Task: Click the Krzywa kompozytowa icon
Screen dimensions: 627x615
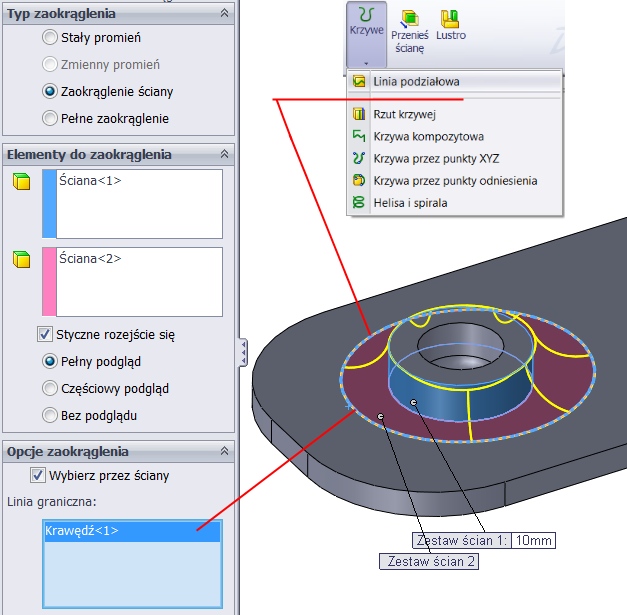Action: click(x=359, y=136)
